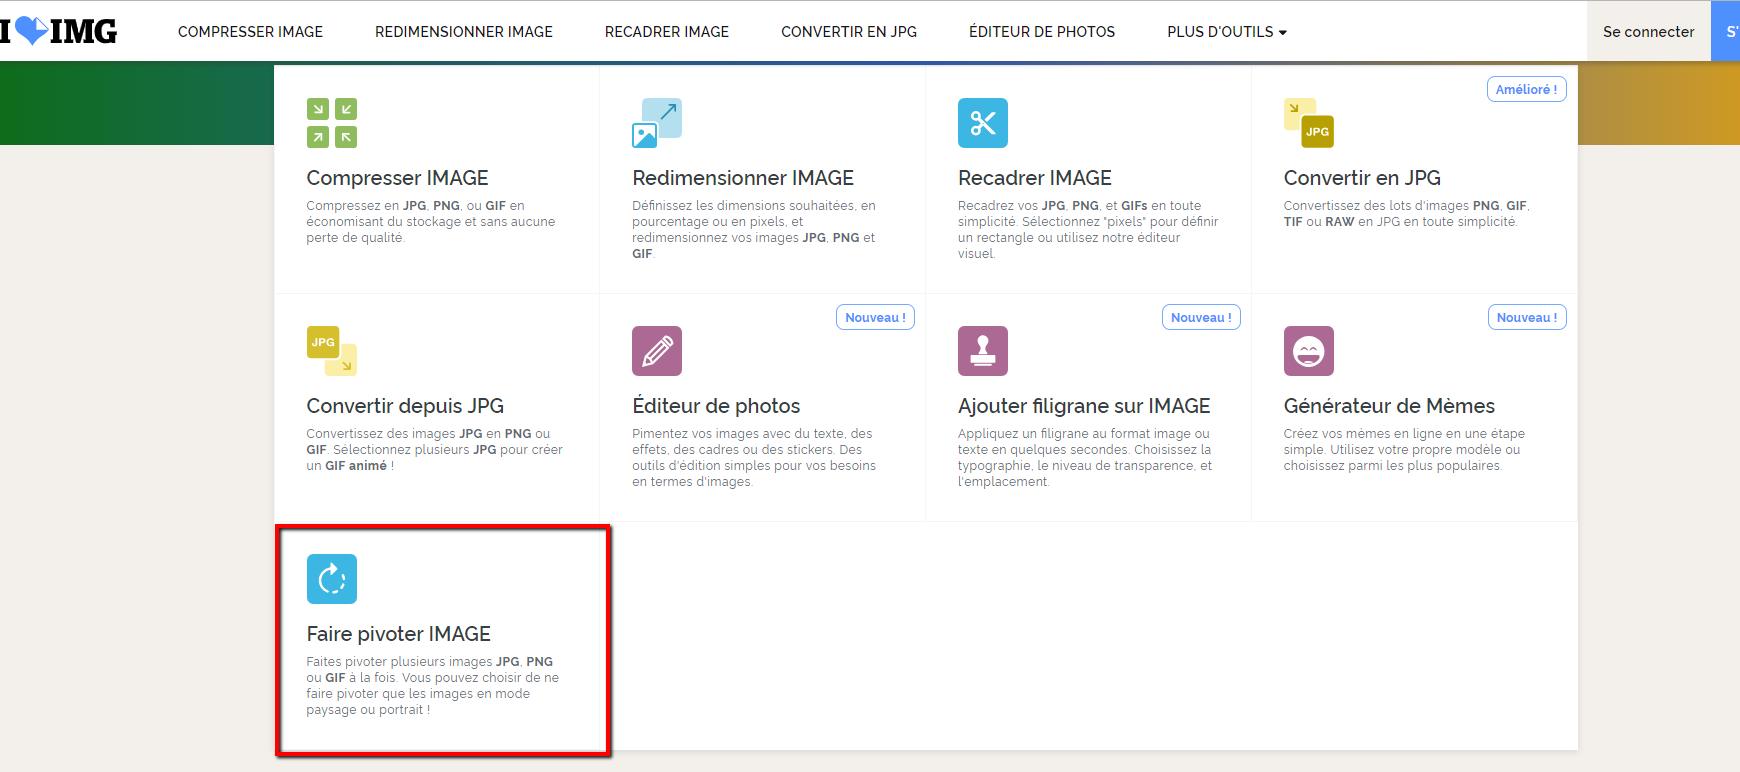Click the Ajouter filigrane stamp icon
1740x772 pixels.
point(982,351)
